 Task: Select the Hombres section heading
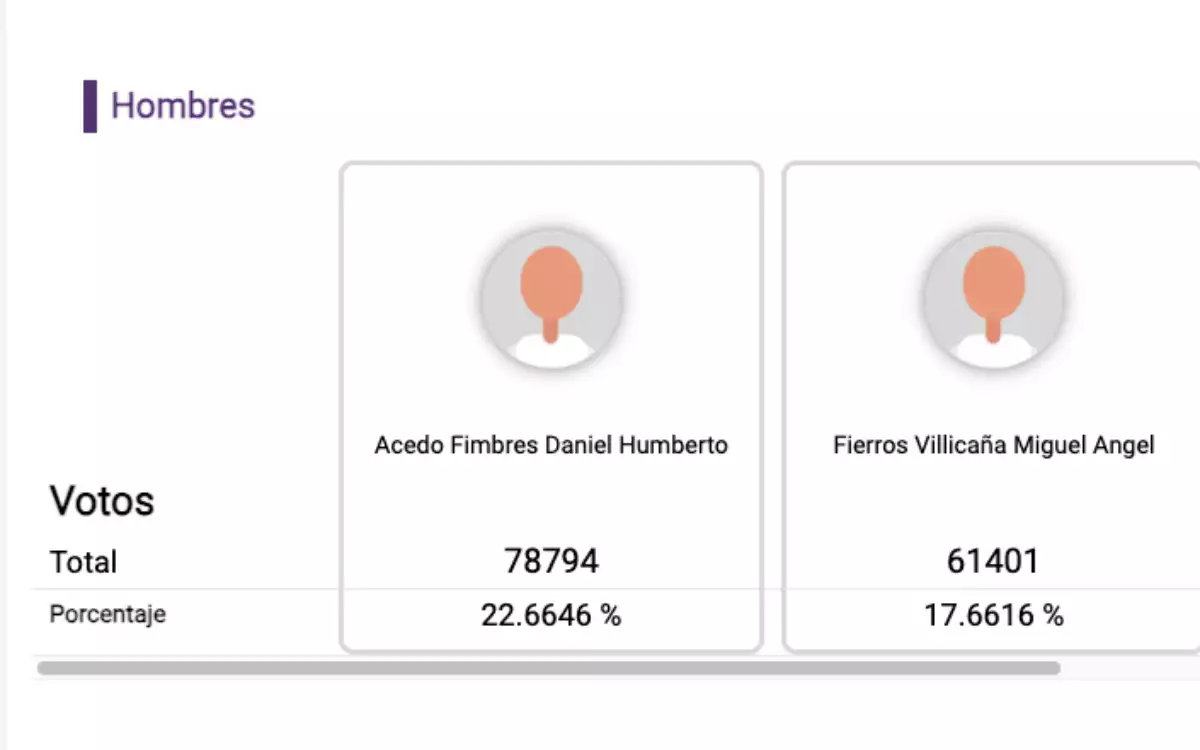[183, 106]
